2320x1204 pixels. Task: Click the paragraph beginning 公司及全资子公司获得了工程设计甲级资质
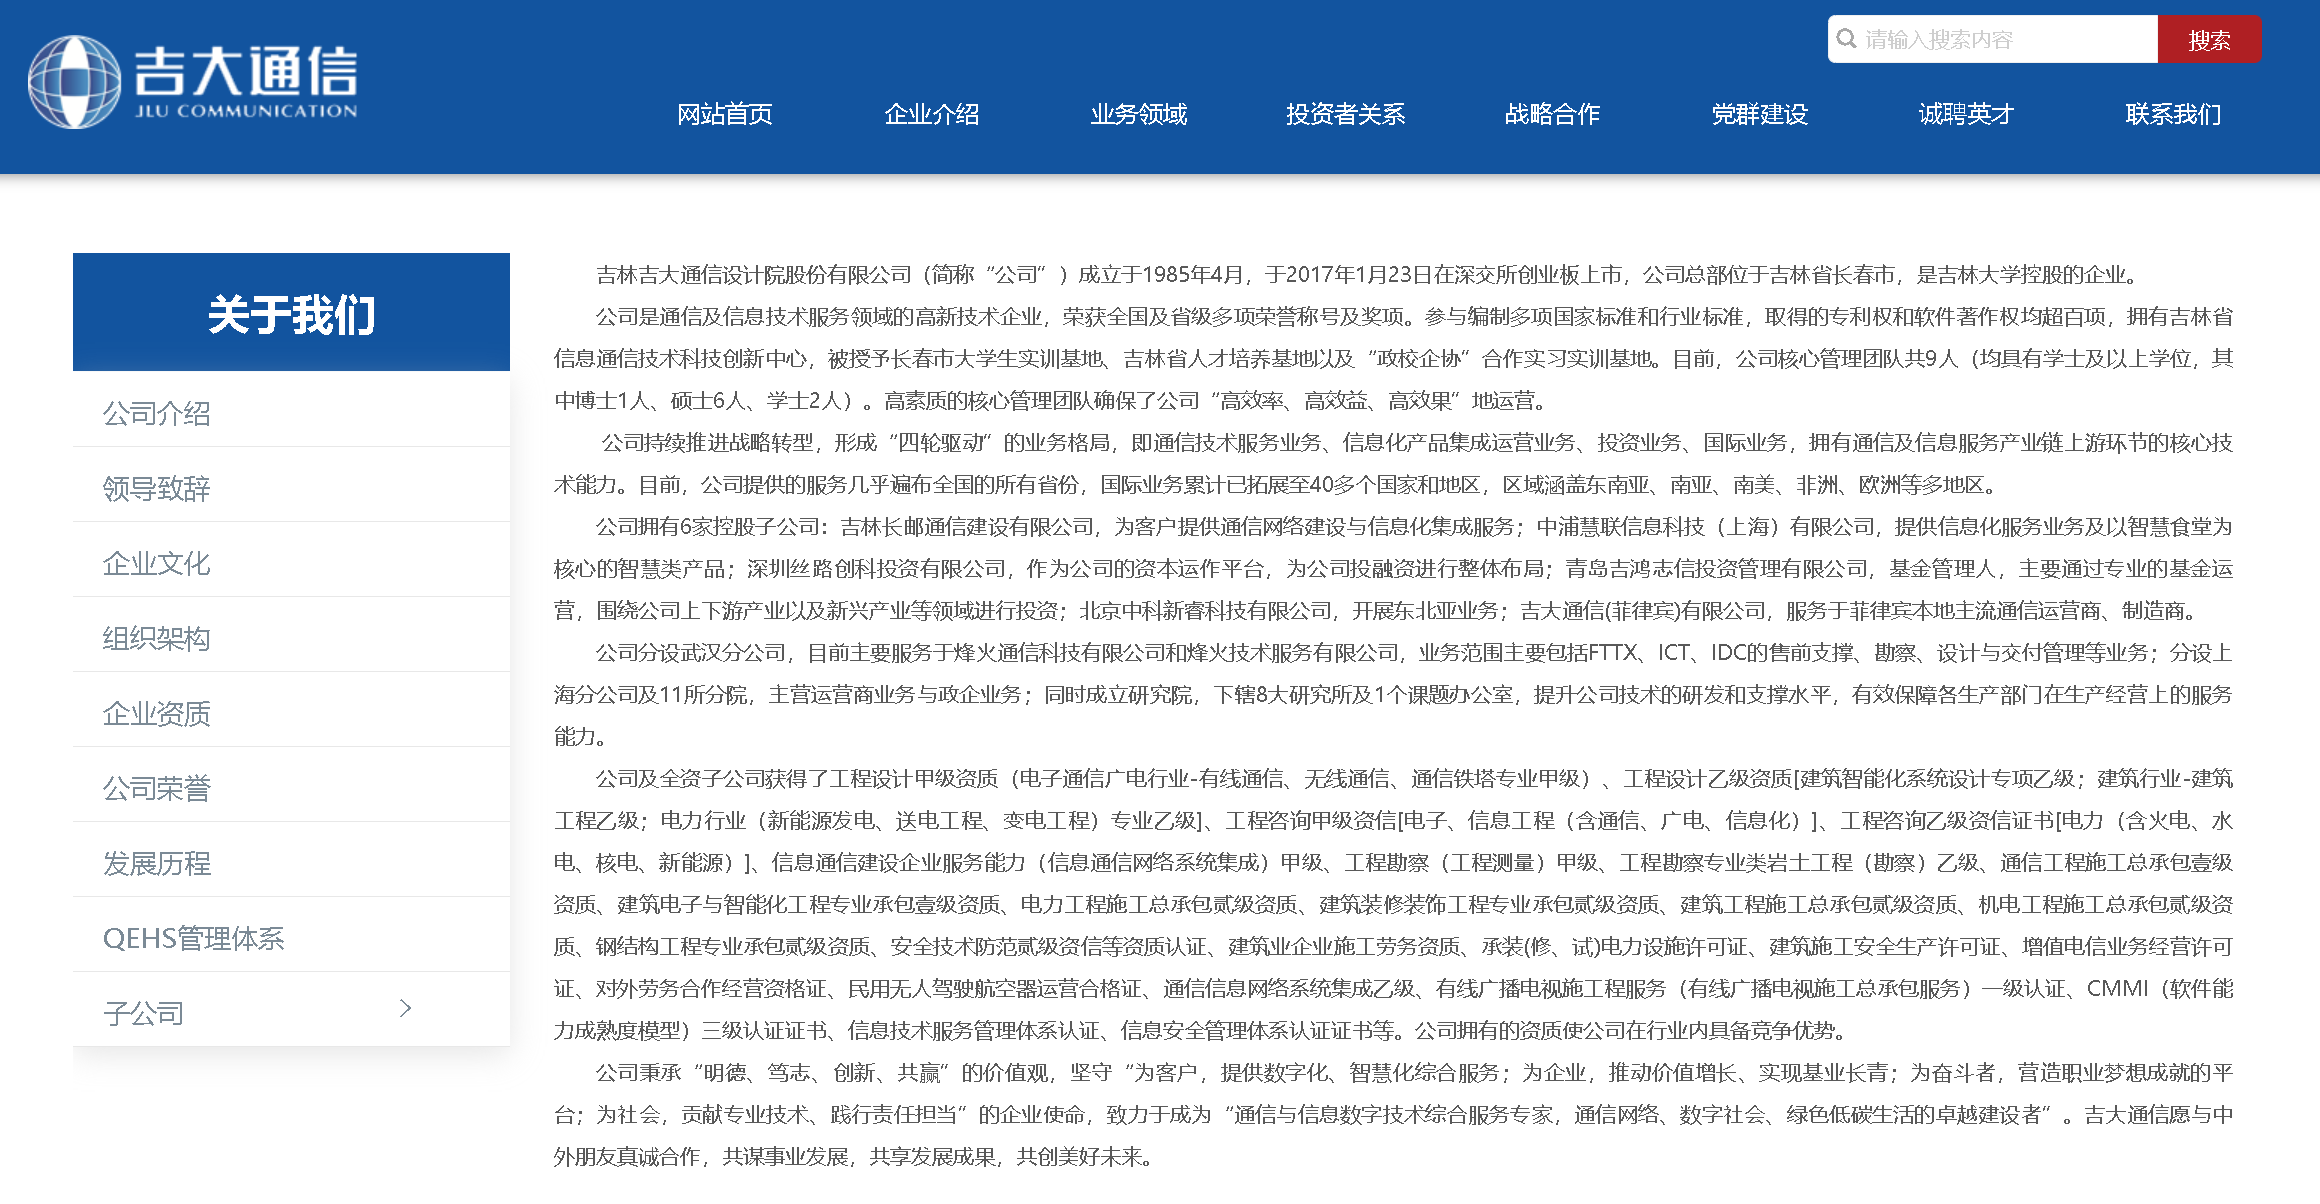(1393, 904)
